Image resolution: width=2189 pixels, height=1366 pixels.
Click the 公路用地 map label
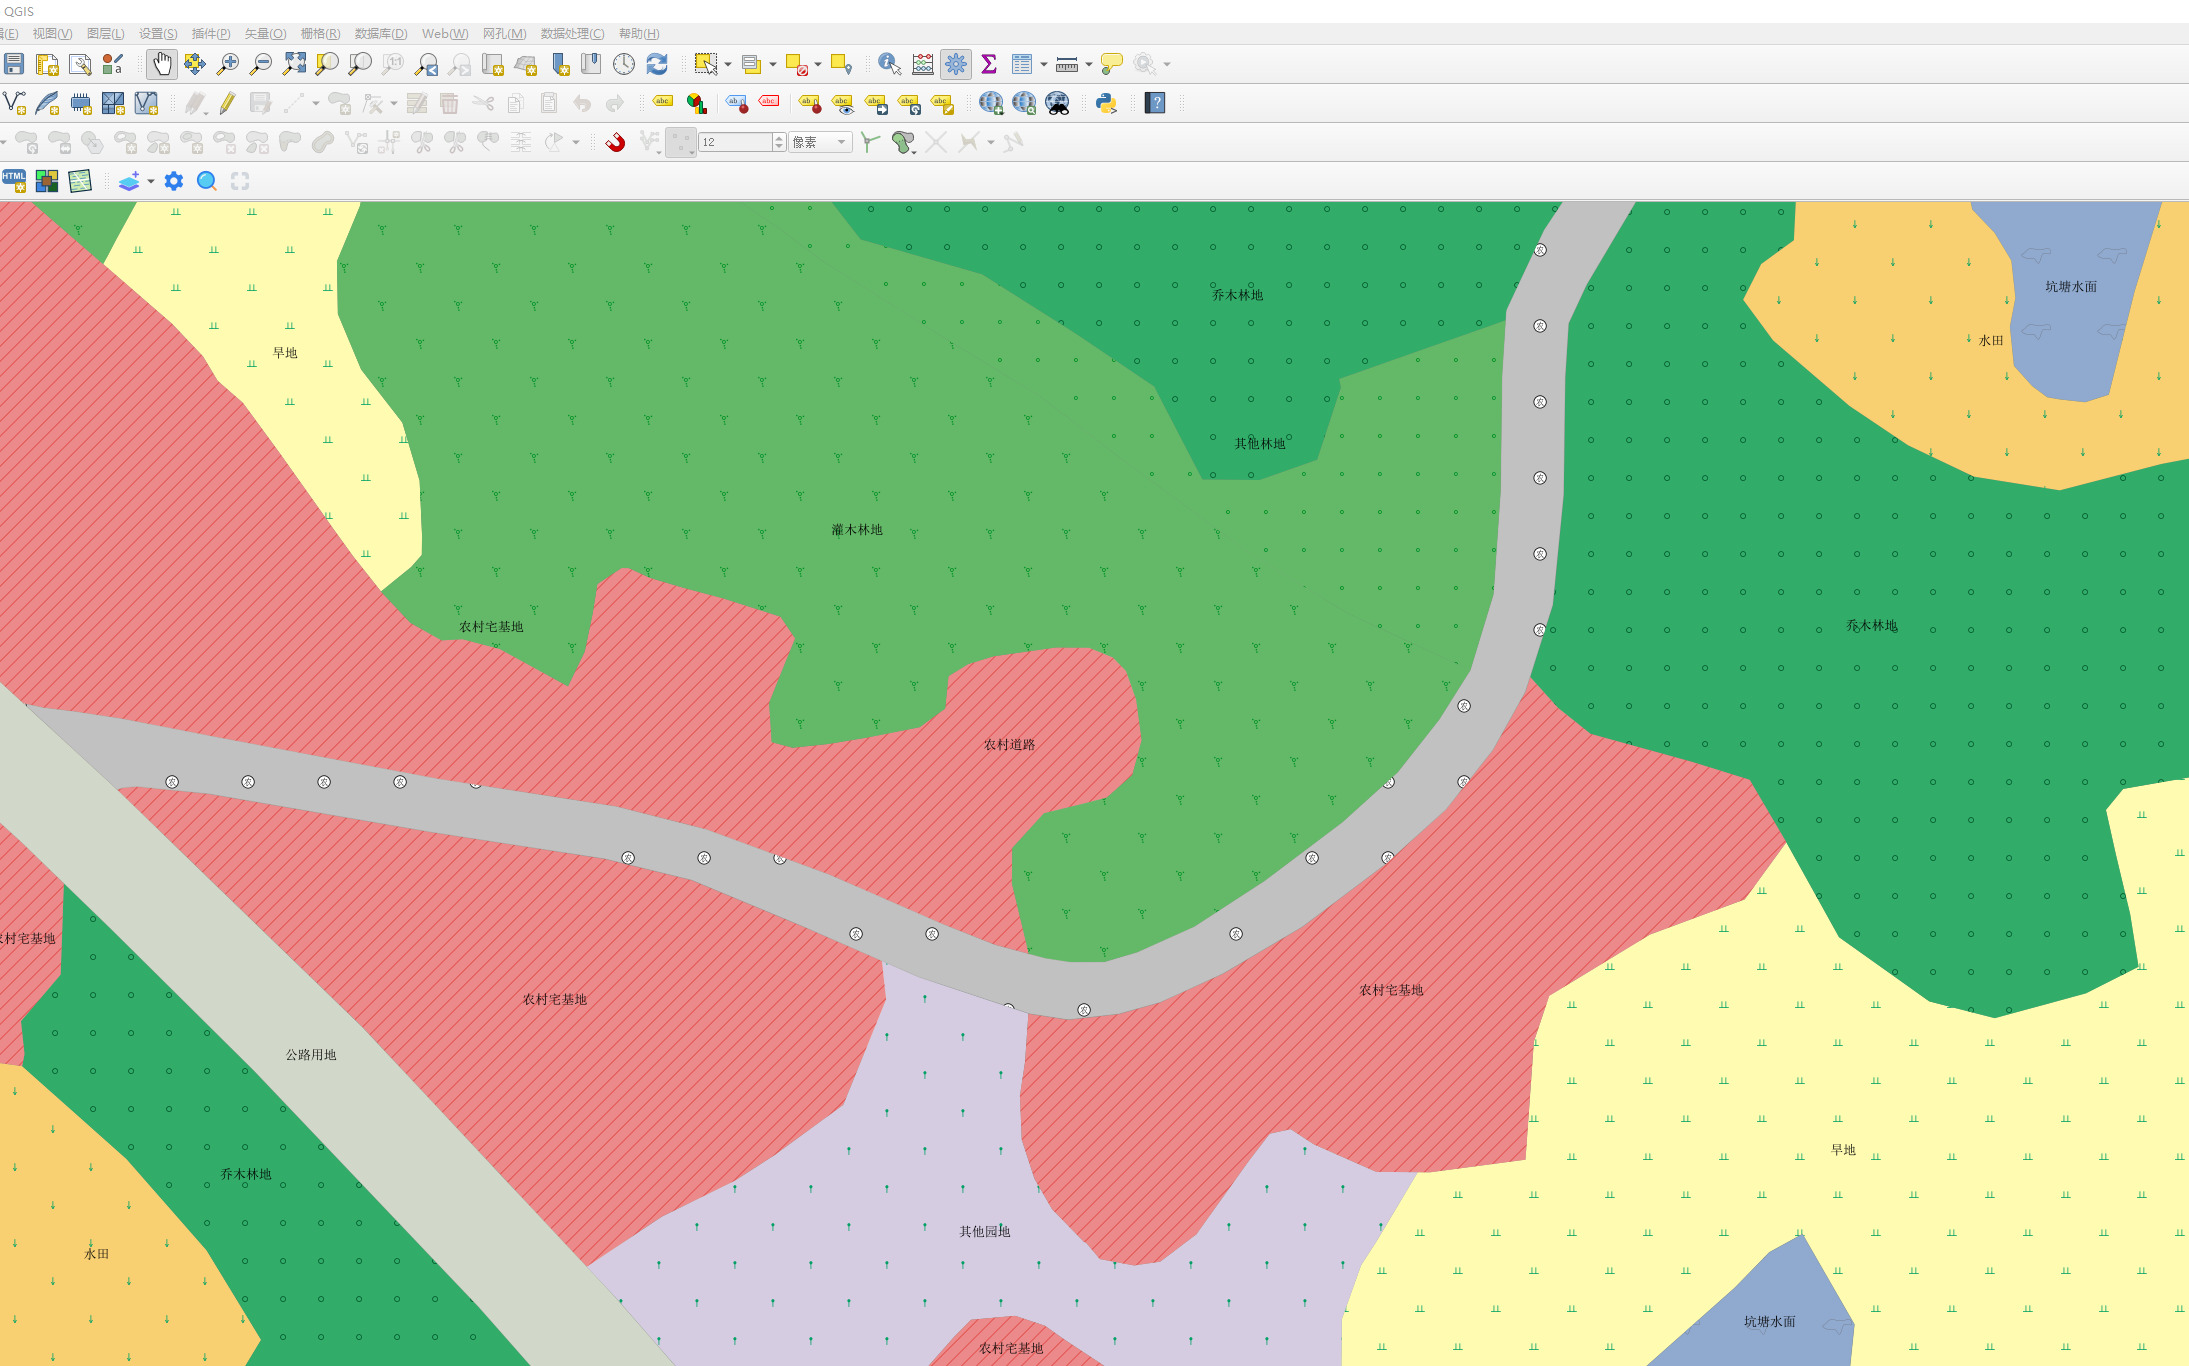point(311,1055)
